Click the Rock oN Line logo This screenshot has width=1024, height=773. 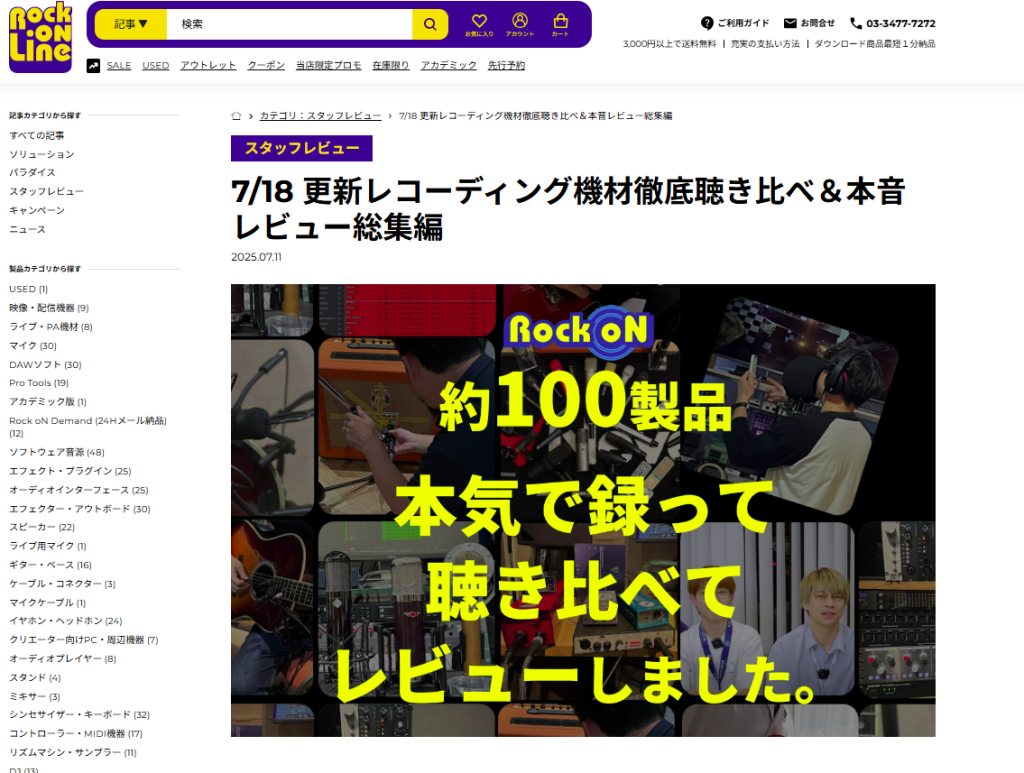click(40, 37)
